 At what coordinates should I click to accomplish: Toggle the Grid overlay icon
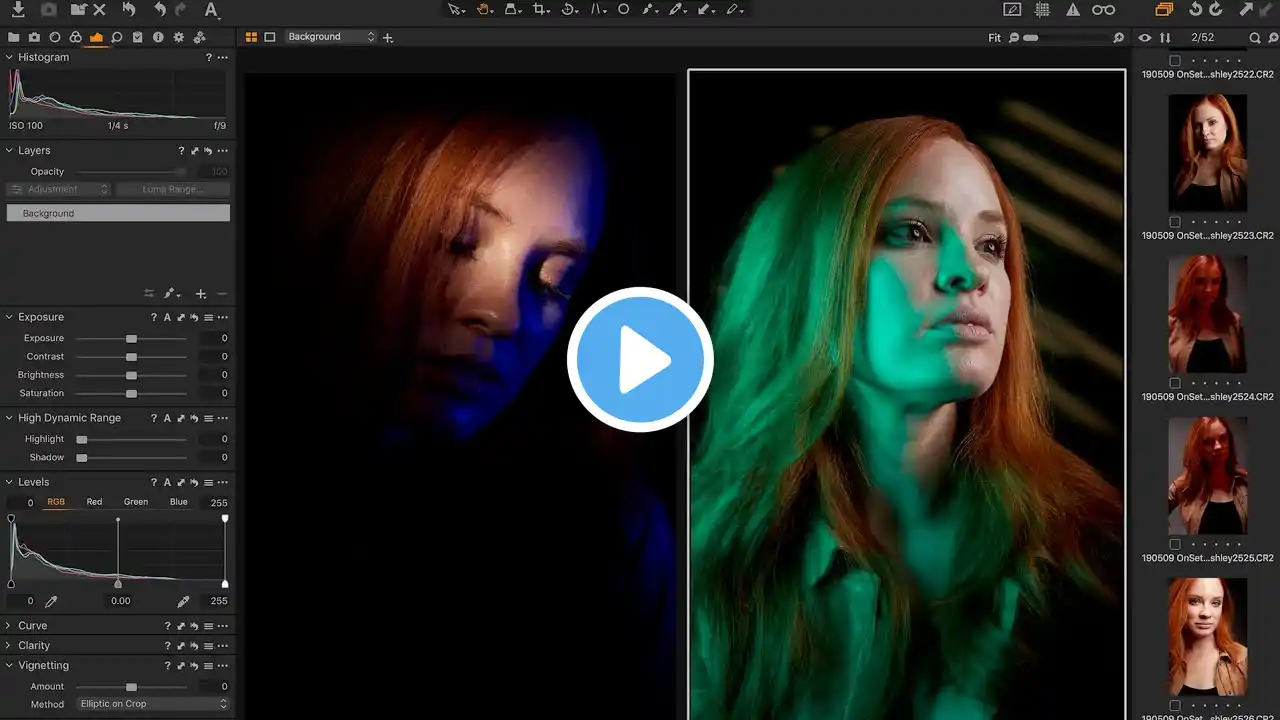1043,10
